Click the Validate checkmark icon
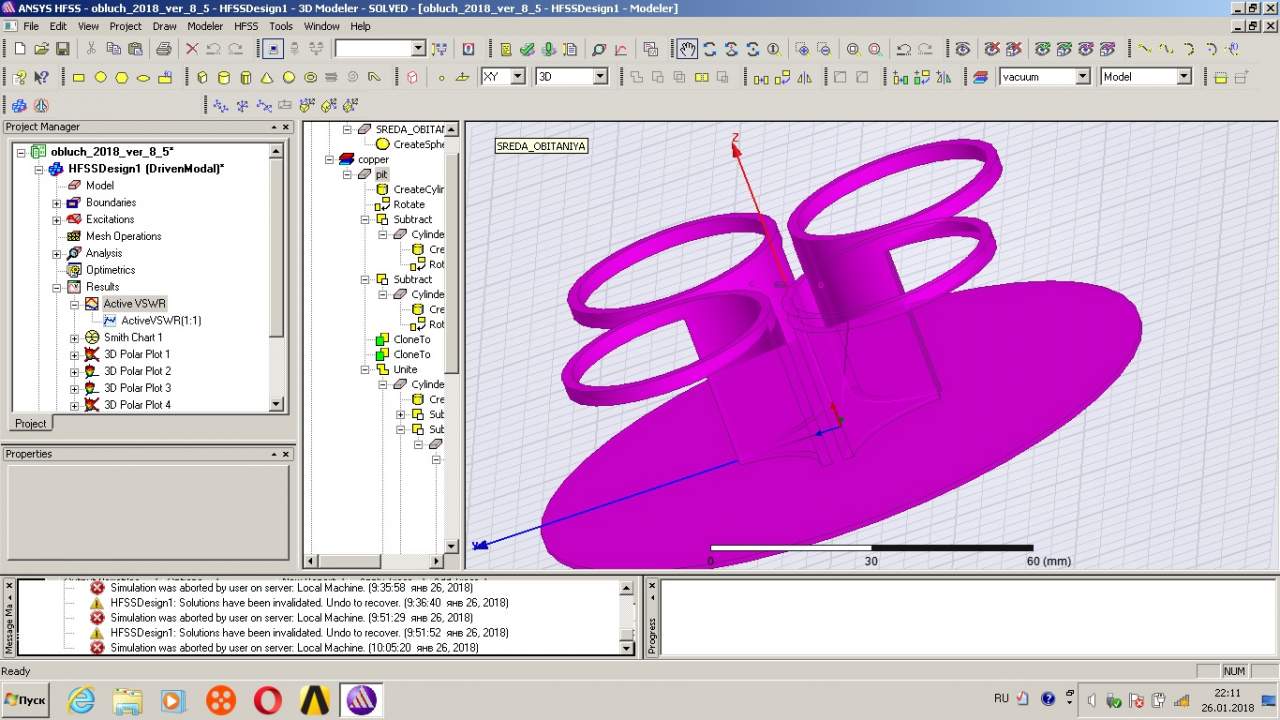Image resolution: width=1280 pixels, height=720 pixels. pos(527,49)
